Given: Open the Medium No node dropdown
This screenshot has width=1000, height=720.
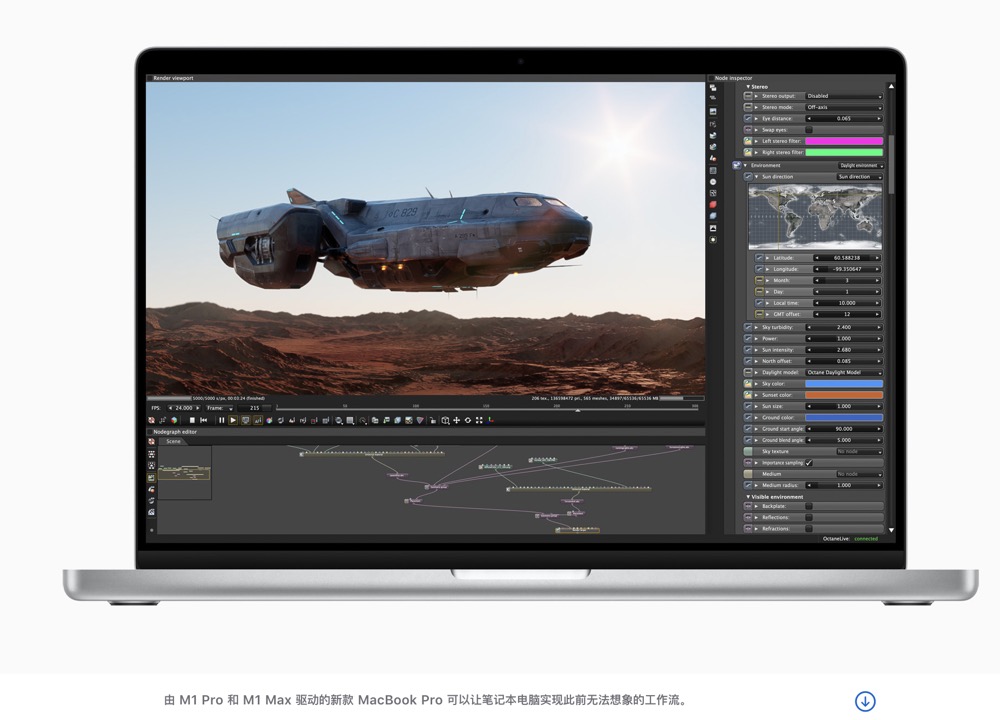Looking at the screenshot, I should 860,474.
